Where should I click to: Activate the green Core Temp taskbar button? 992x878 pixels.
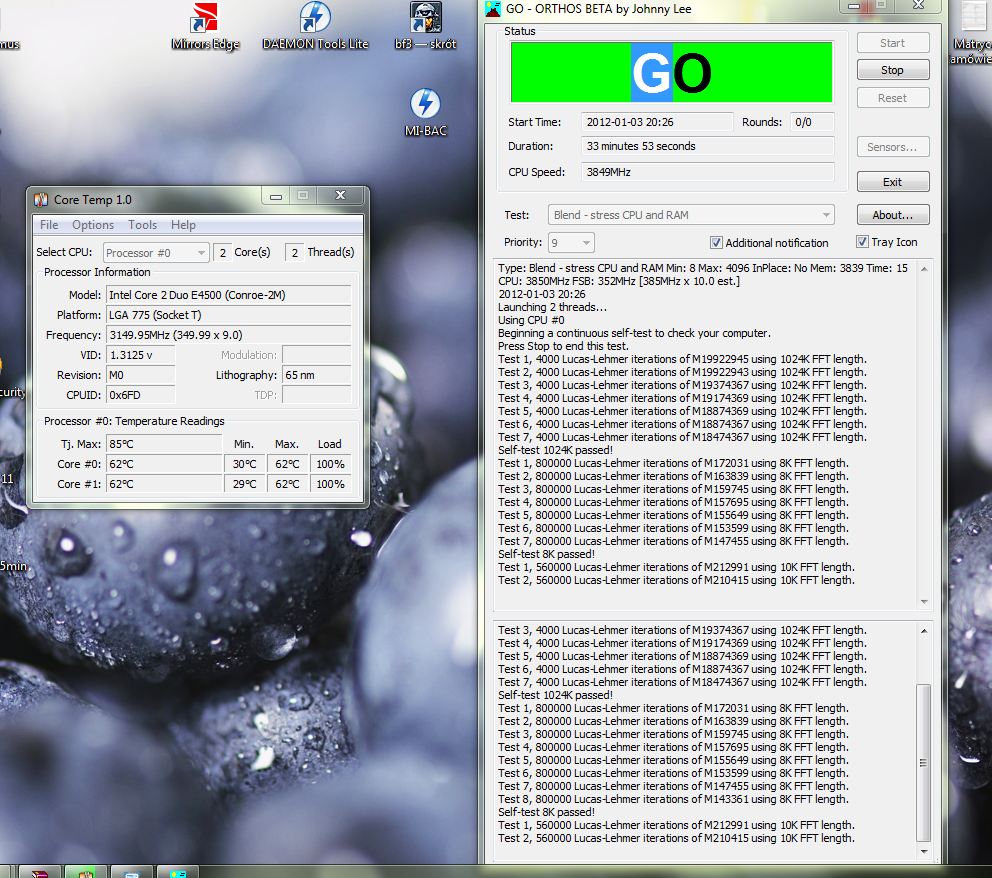86,873
